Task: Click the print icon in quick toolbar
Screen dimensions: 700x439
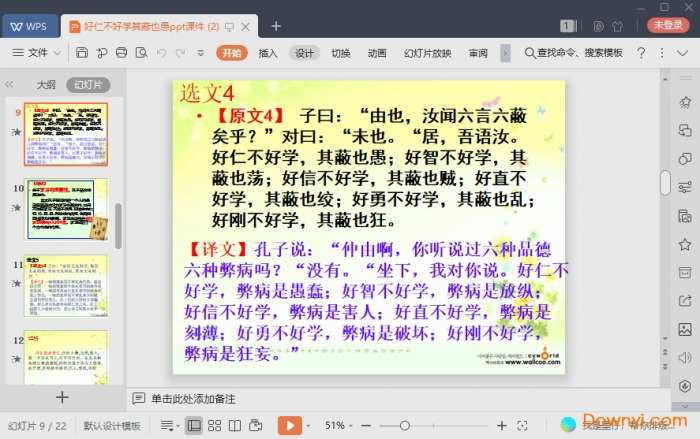Action: pyautogui.click(x=121, y=53)
